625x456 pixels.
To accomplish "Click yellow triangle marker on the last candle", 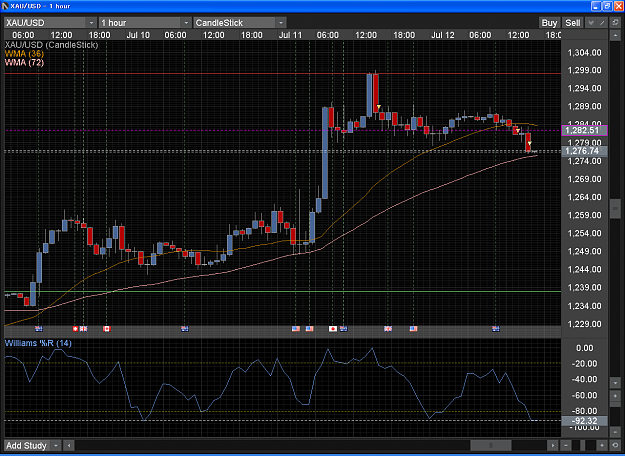I will [x=529, y=143].
